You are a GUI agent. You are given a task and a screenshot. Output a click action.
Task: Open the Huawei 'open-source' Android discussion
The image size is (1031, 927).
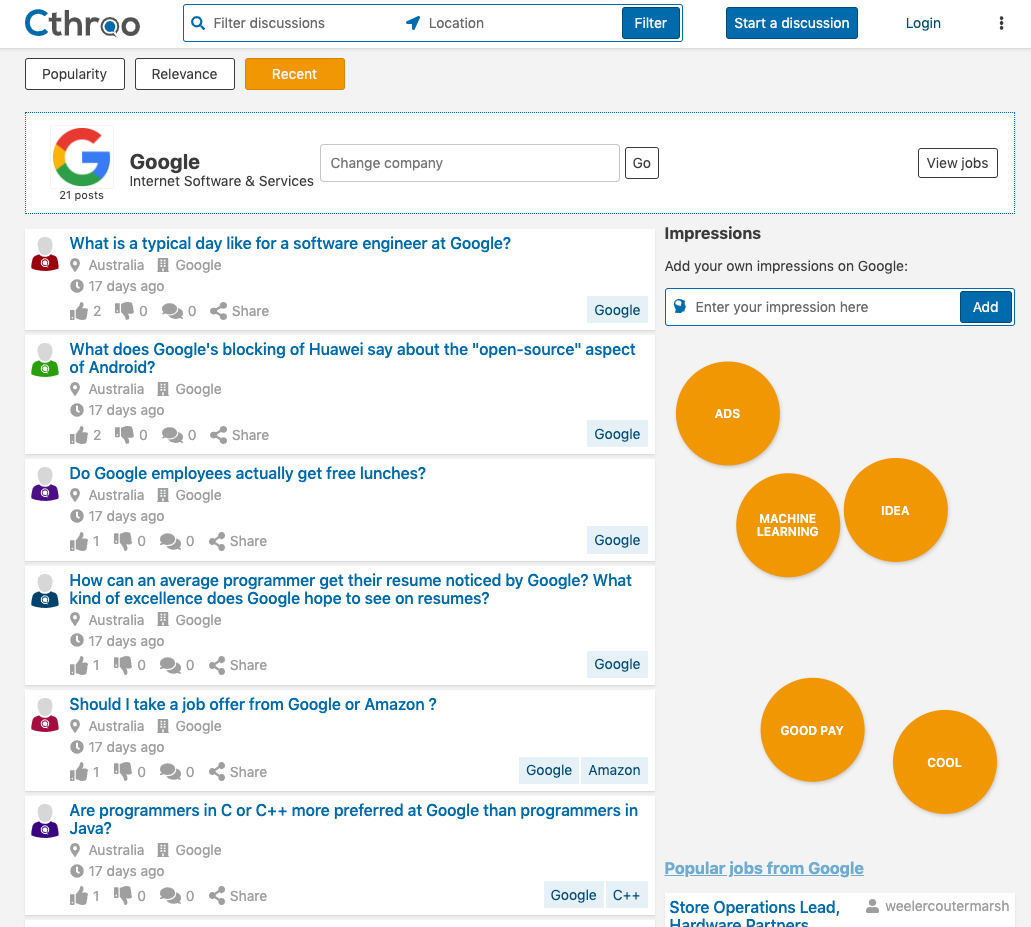pos(352,358)
